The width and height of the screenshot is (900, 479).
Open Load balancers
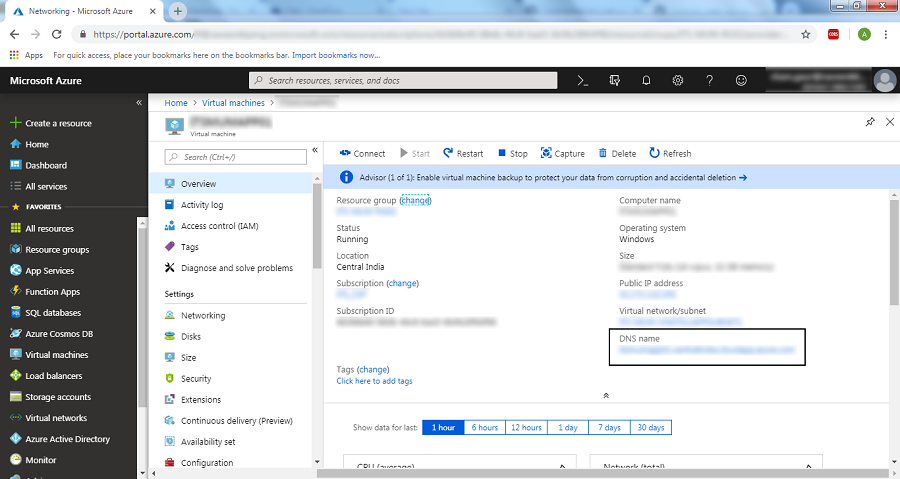[46, 376]
